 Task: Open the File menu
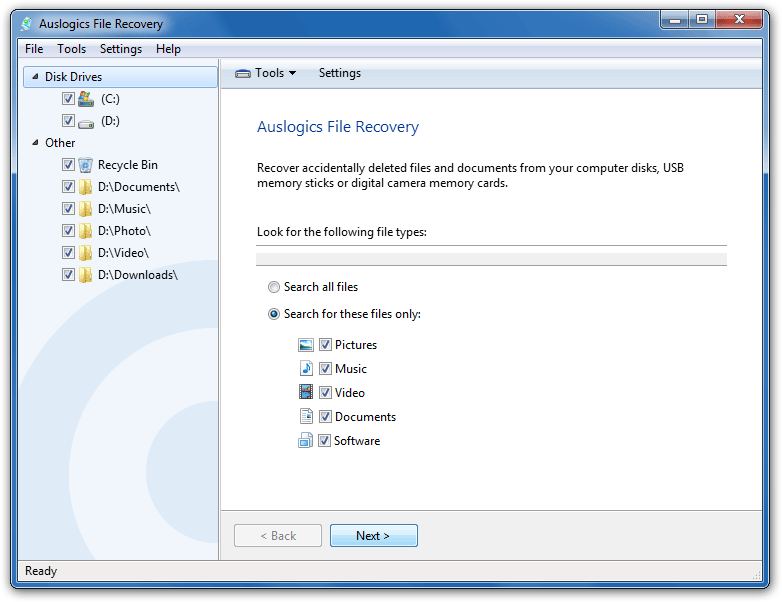click(x=34, y=49)
